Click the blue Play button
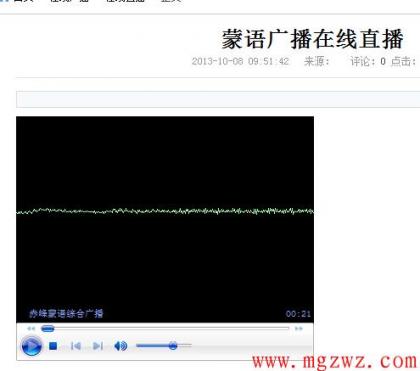Viewport: 420px width, 371px height. coord(31,346)
